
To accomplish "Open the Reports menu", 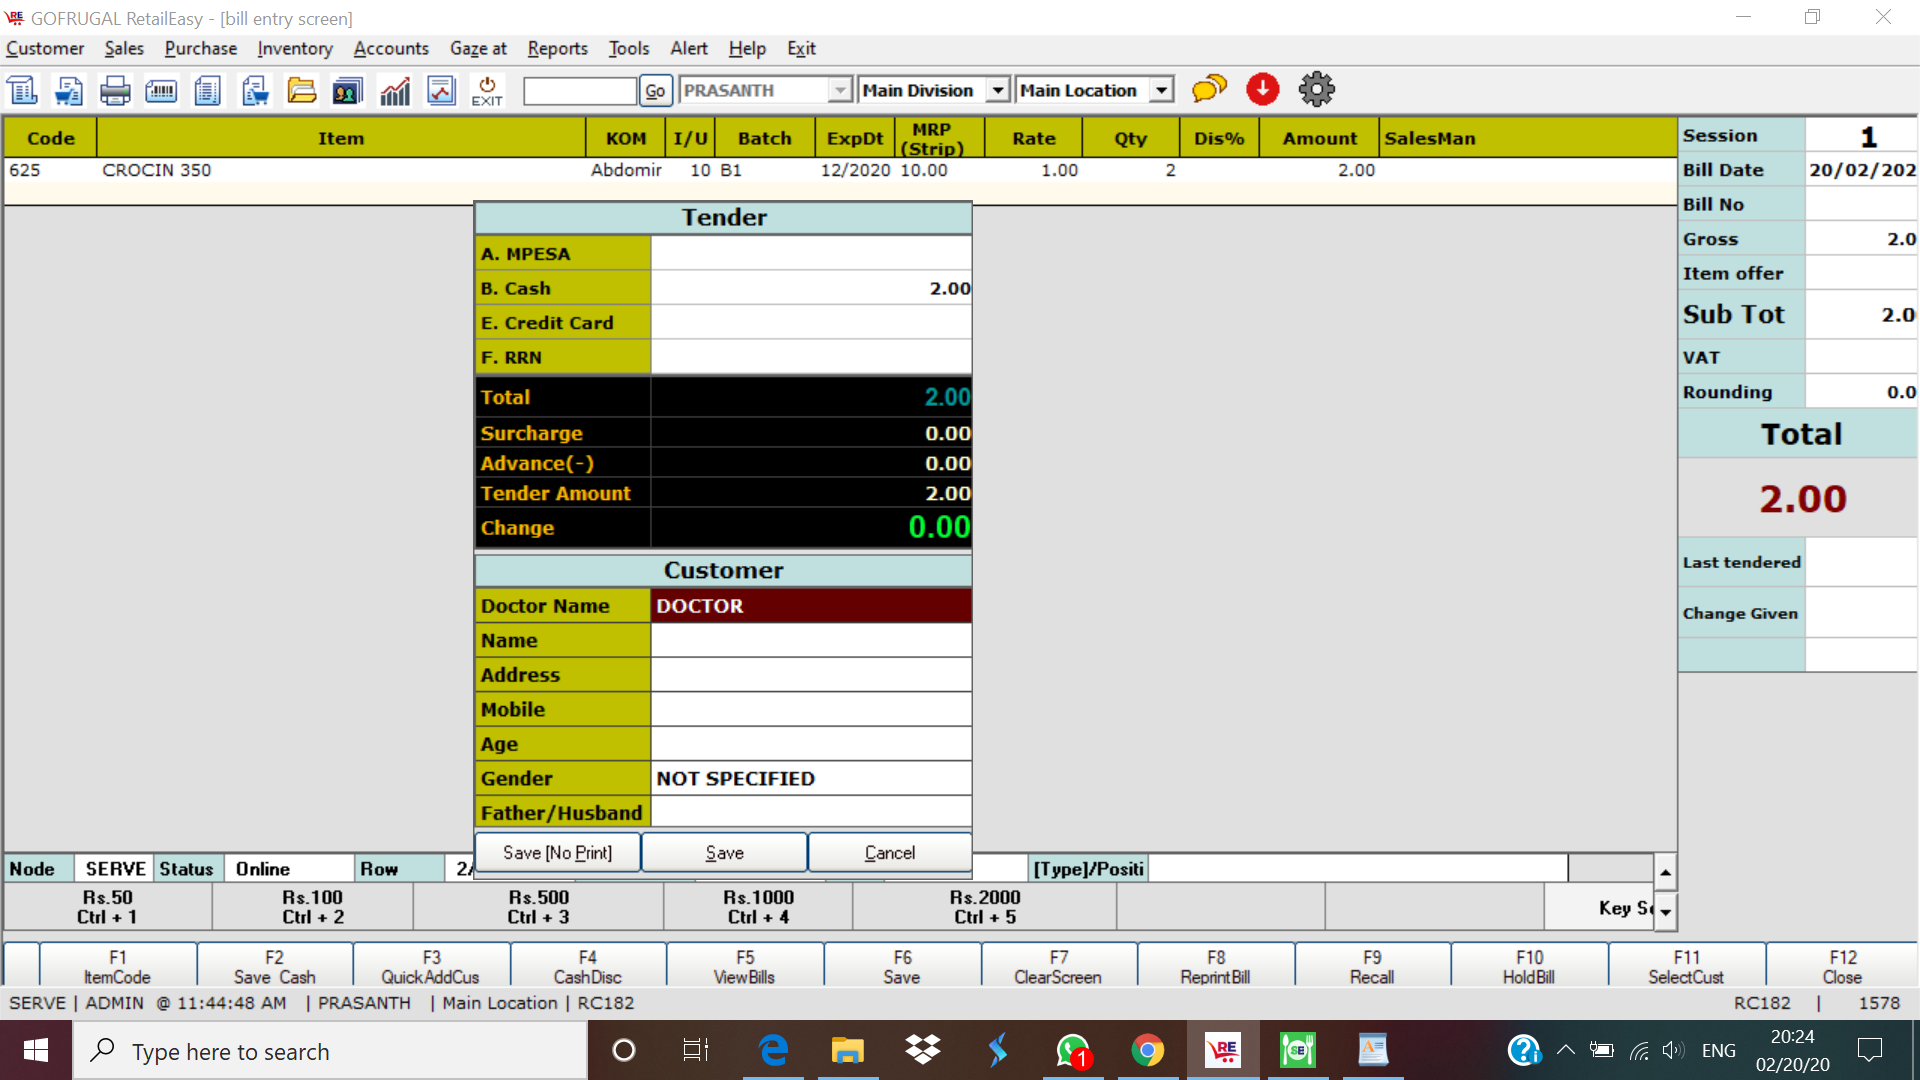I will tap(557, 48).
